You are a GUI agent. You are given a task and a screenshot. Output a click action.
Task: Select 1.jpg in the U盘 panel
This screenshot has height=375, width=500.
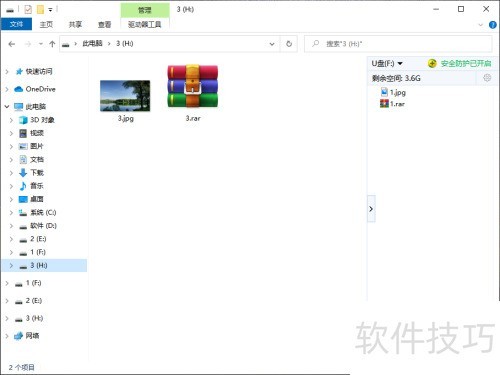pos(393,92)
